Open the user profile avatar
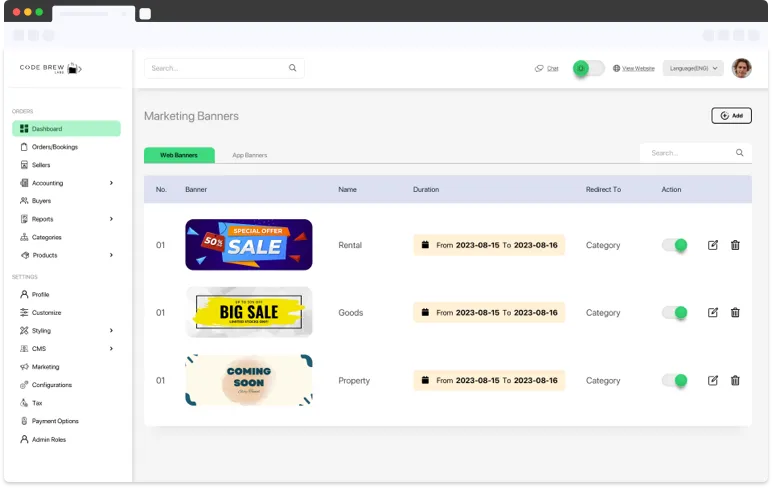This screenshot has width=772, height=488. 741,68
